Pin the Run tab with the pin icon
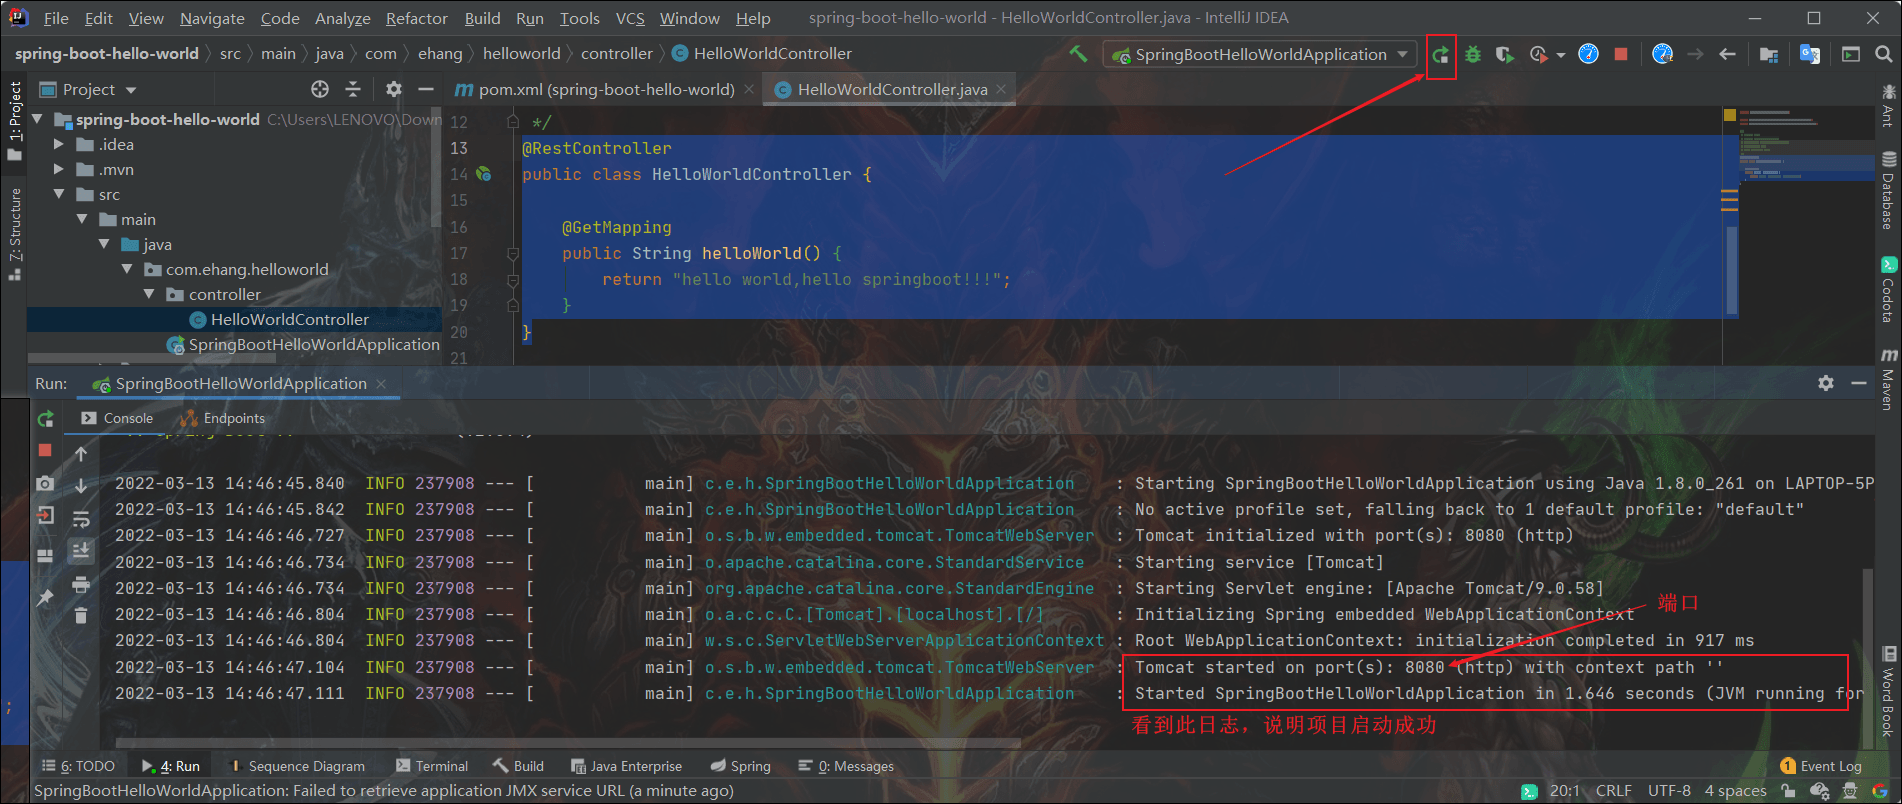Image resolution: width=1902 pixels, height=804 pixels. click(x=45, y=597)
